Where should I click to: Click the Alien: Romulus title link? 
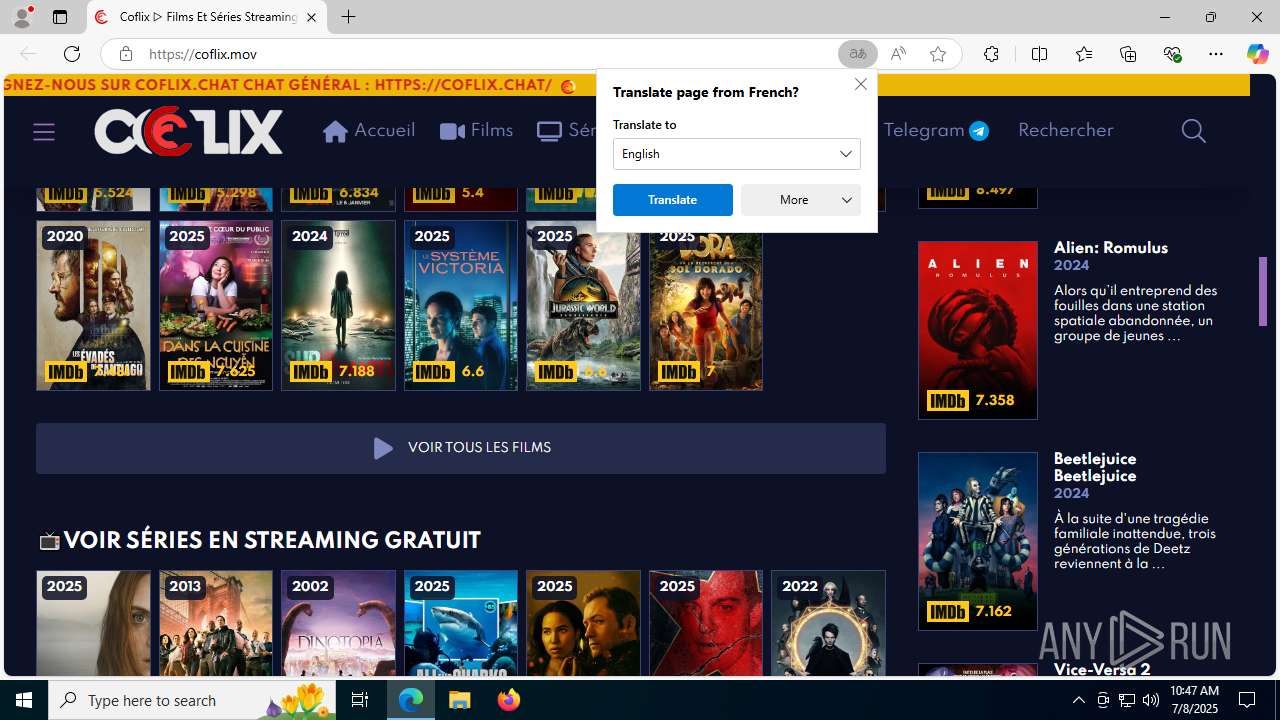(x=1110, y=248)
